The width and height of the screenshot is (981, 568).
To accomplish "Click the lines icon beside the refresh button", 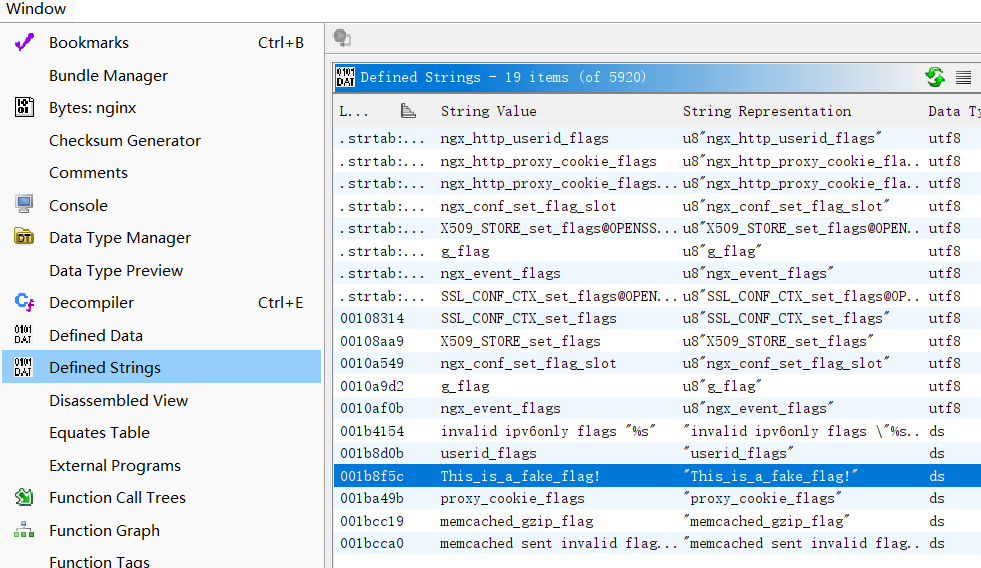I will click(963, 77).
